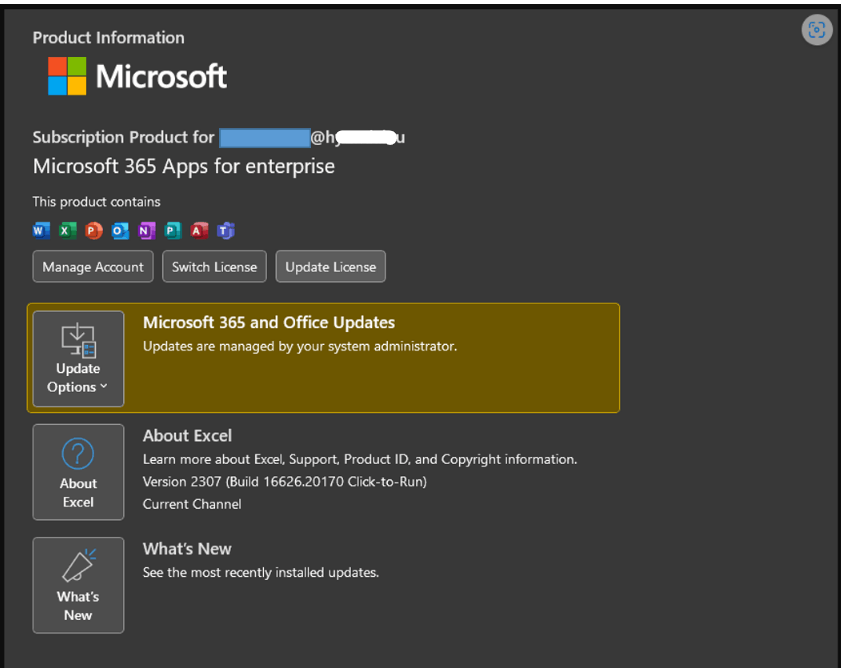842x670 pixels.
Task: Click 'See the most recently installed updates' text
Action: pyautogui.click(x=261, y=572)
